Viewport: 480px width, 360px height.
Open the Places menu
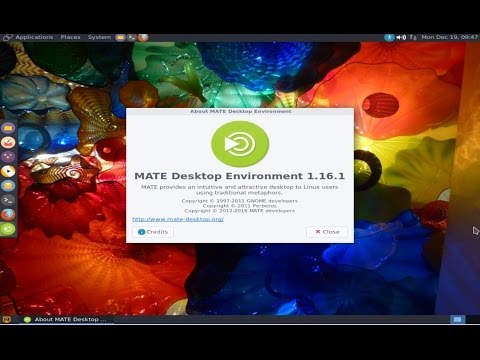[x=70, y=37]
